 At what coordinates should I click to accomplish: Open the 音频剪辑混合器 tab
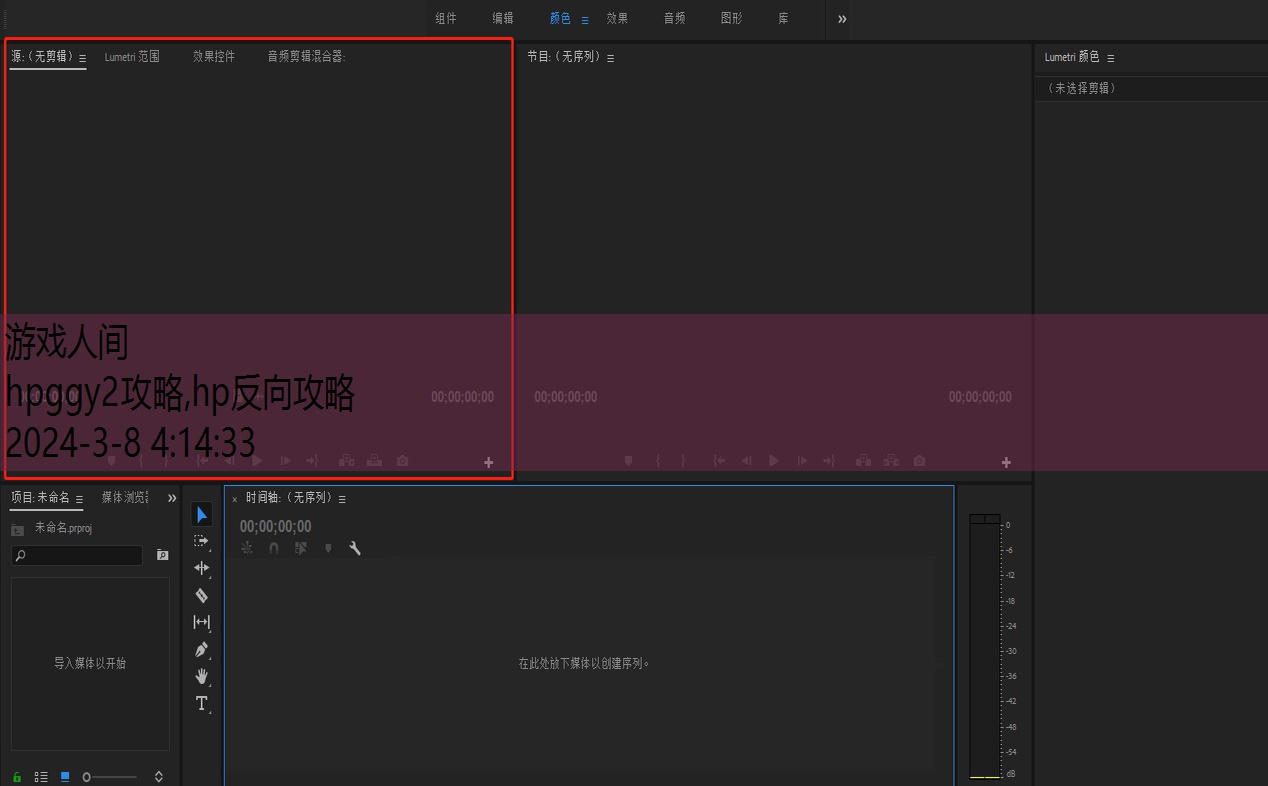pos(306,57)
